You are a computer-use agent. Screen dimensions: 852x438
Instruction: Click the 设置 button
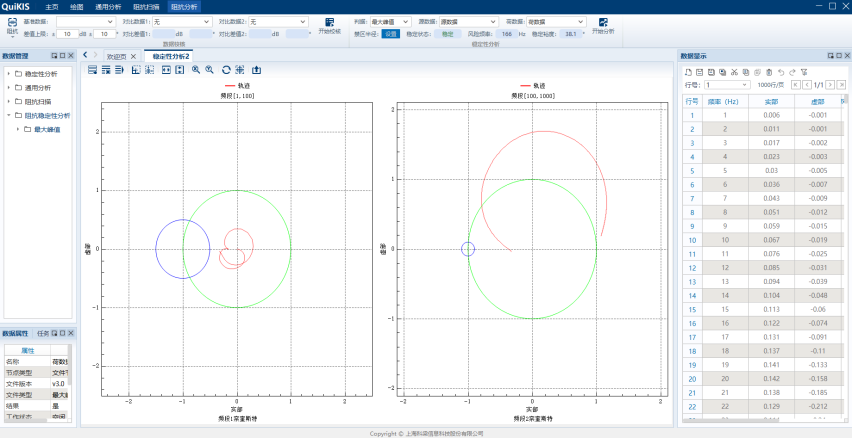pos(391,34)
